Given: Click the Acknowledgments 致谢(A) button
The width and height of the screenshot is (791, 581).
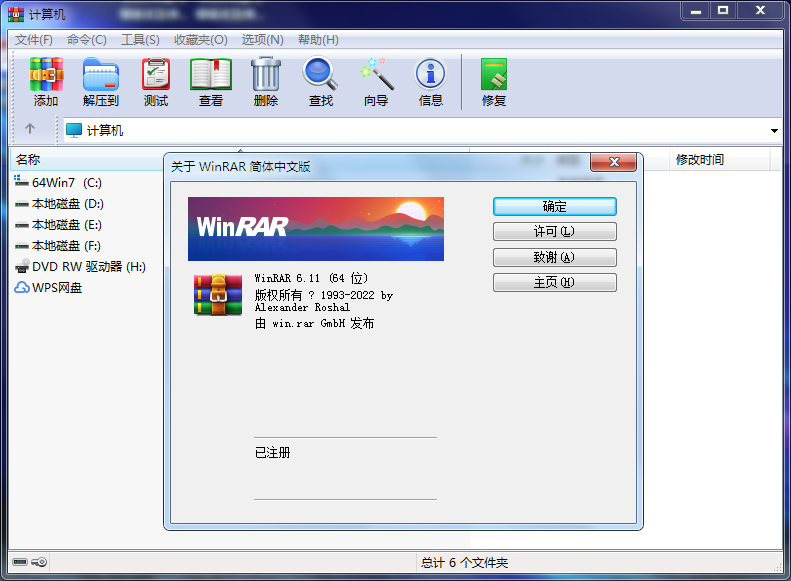Looking at the screenshot, I should pos(555,257).
